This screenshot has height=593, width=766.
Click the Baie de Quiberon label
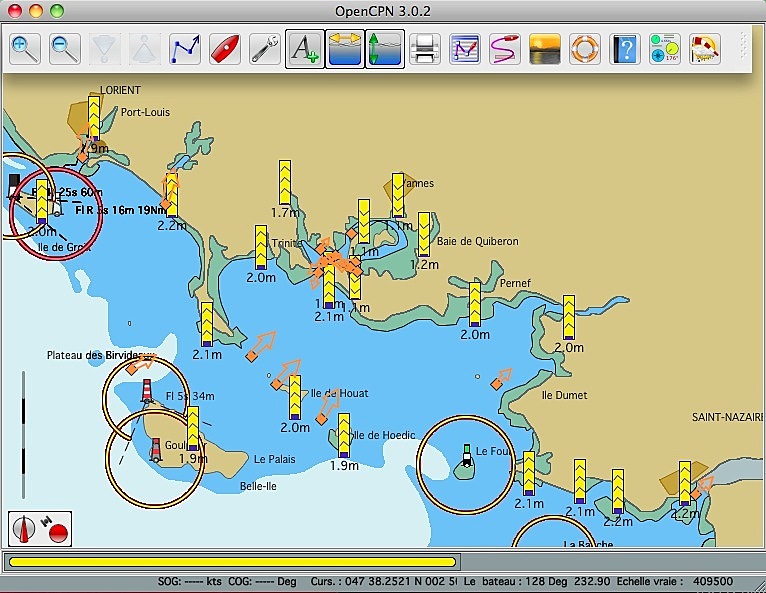coord(478,241)
